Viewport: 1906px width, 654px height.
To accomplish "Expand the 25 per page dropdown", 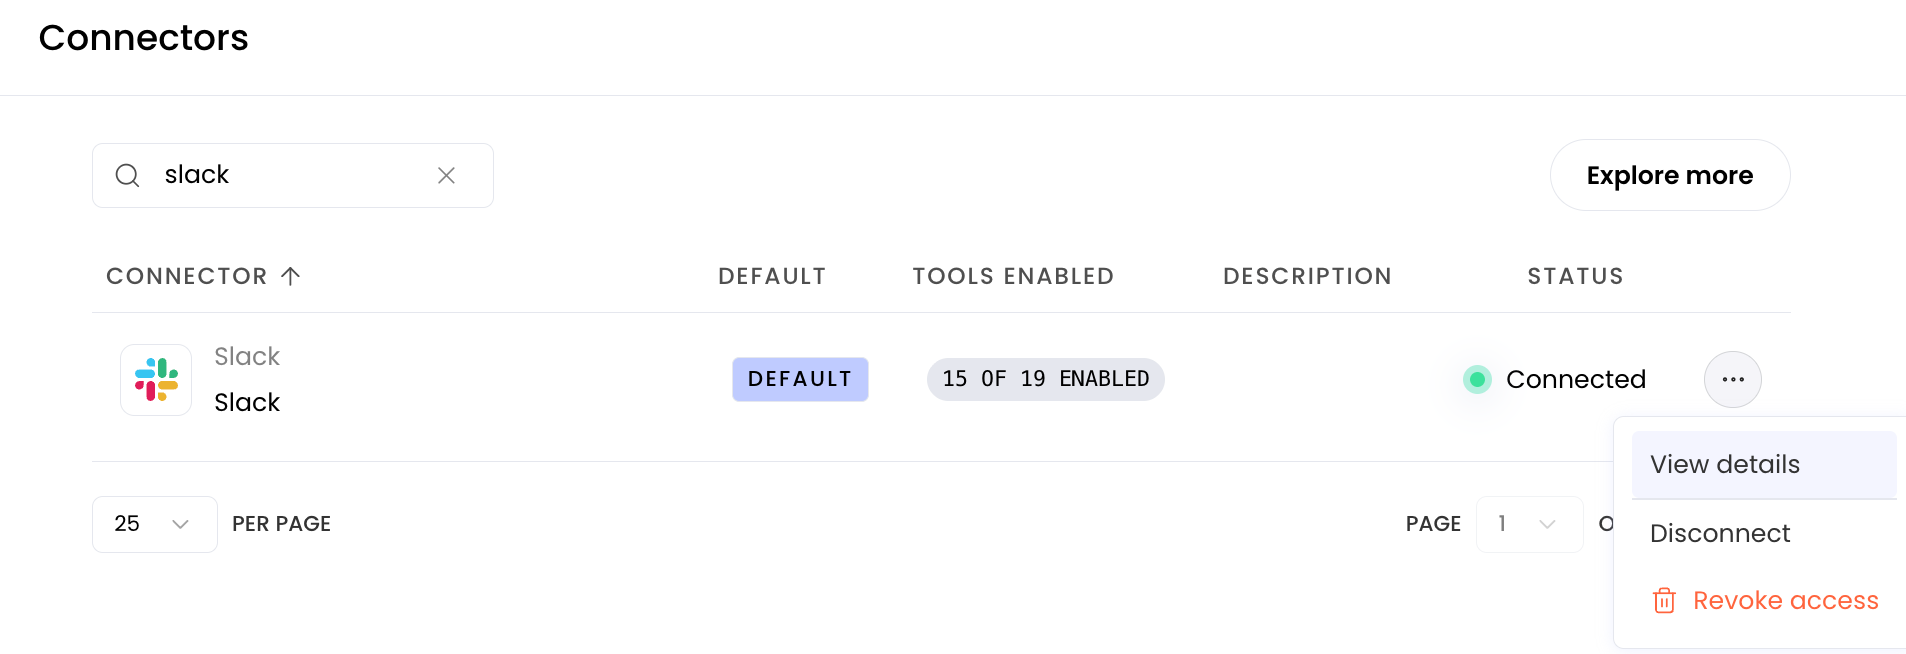I will pos(155,524).
